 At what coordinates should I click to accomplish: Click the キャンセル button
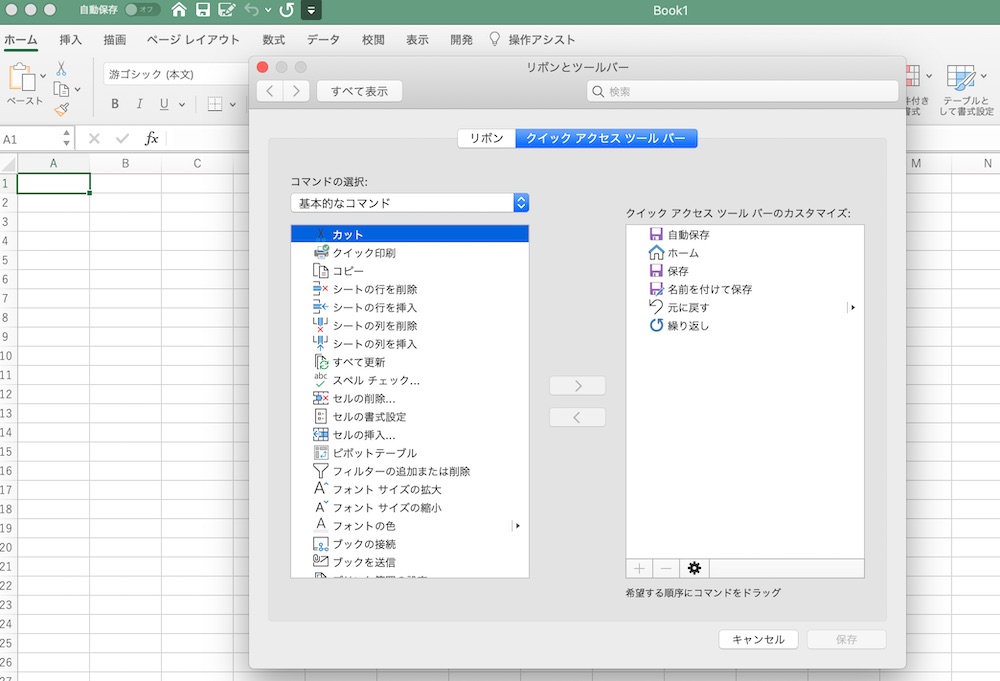click(758, 639)
